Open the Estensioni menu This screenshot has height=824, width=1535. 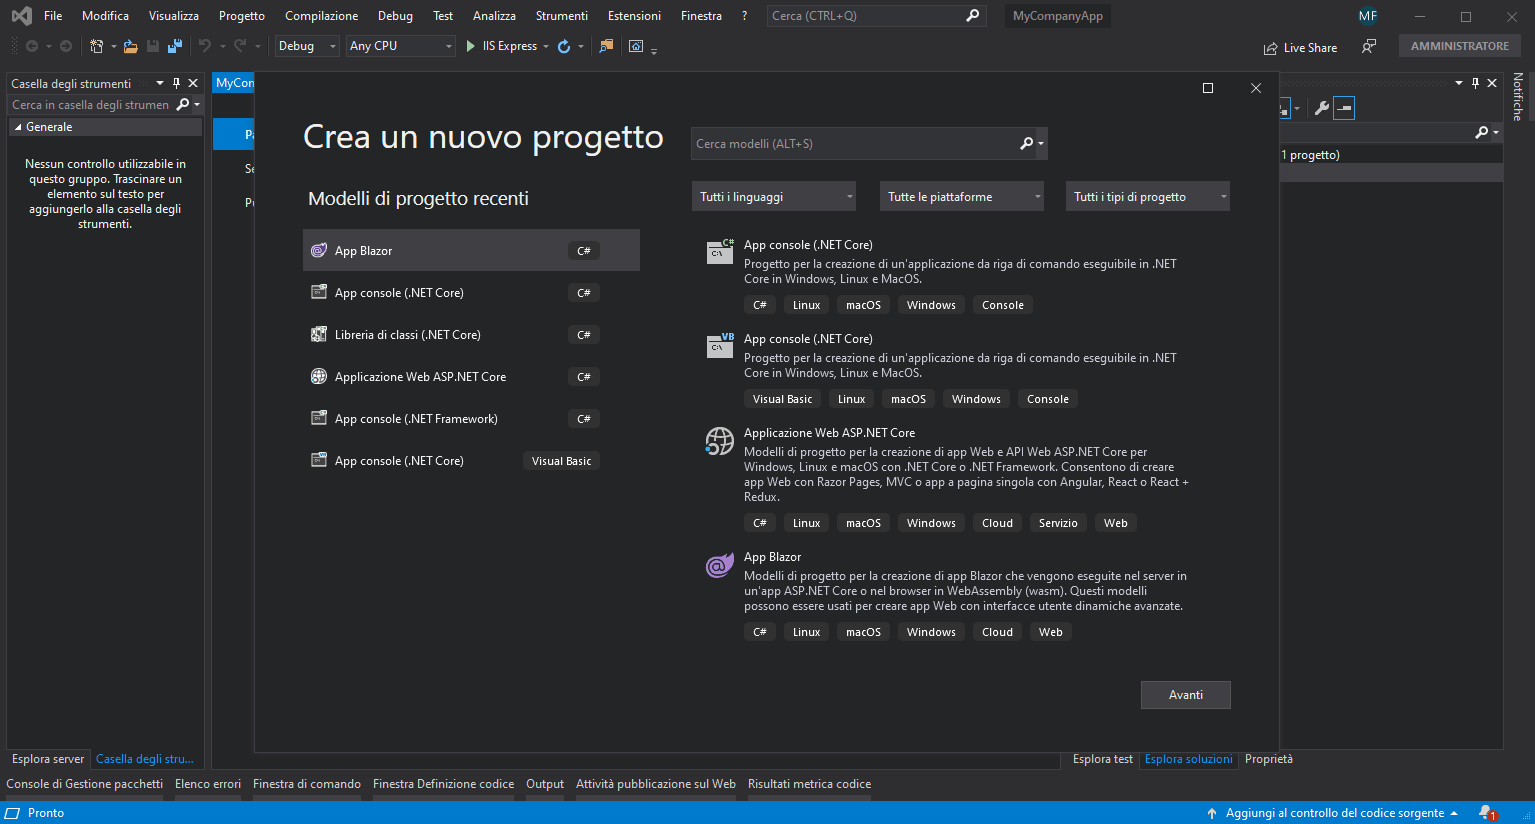[x=634, y=16]
